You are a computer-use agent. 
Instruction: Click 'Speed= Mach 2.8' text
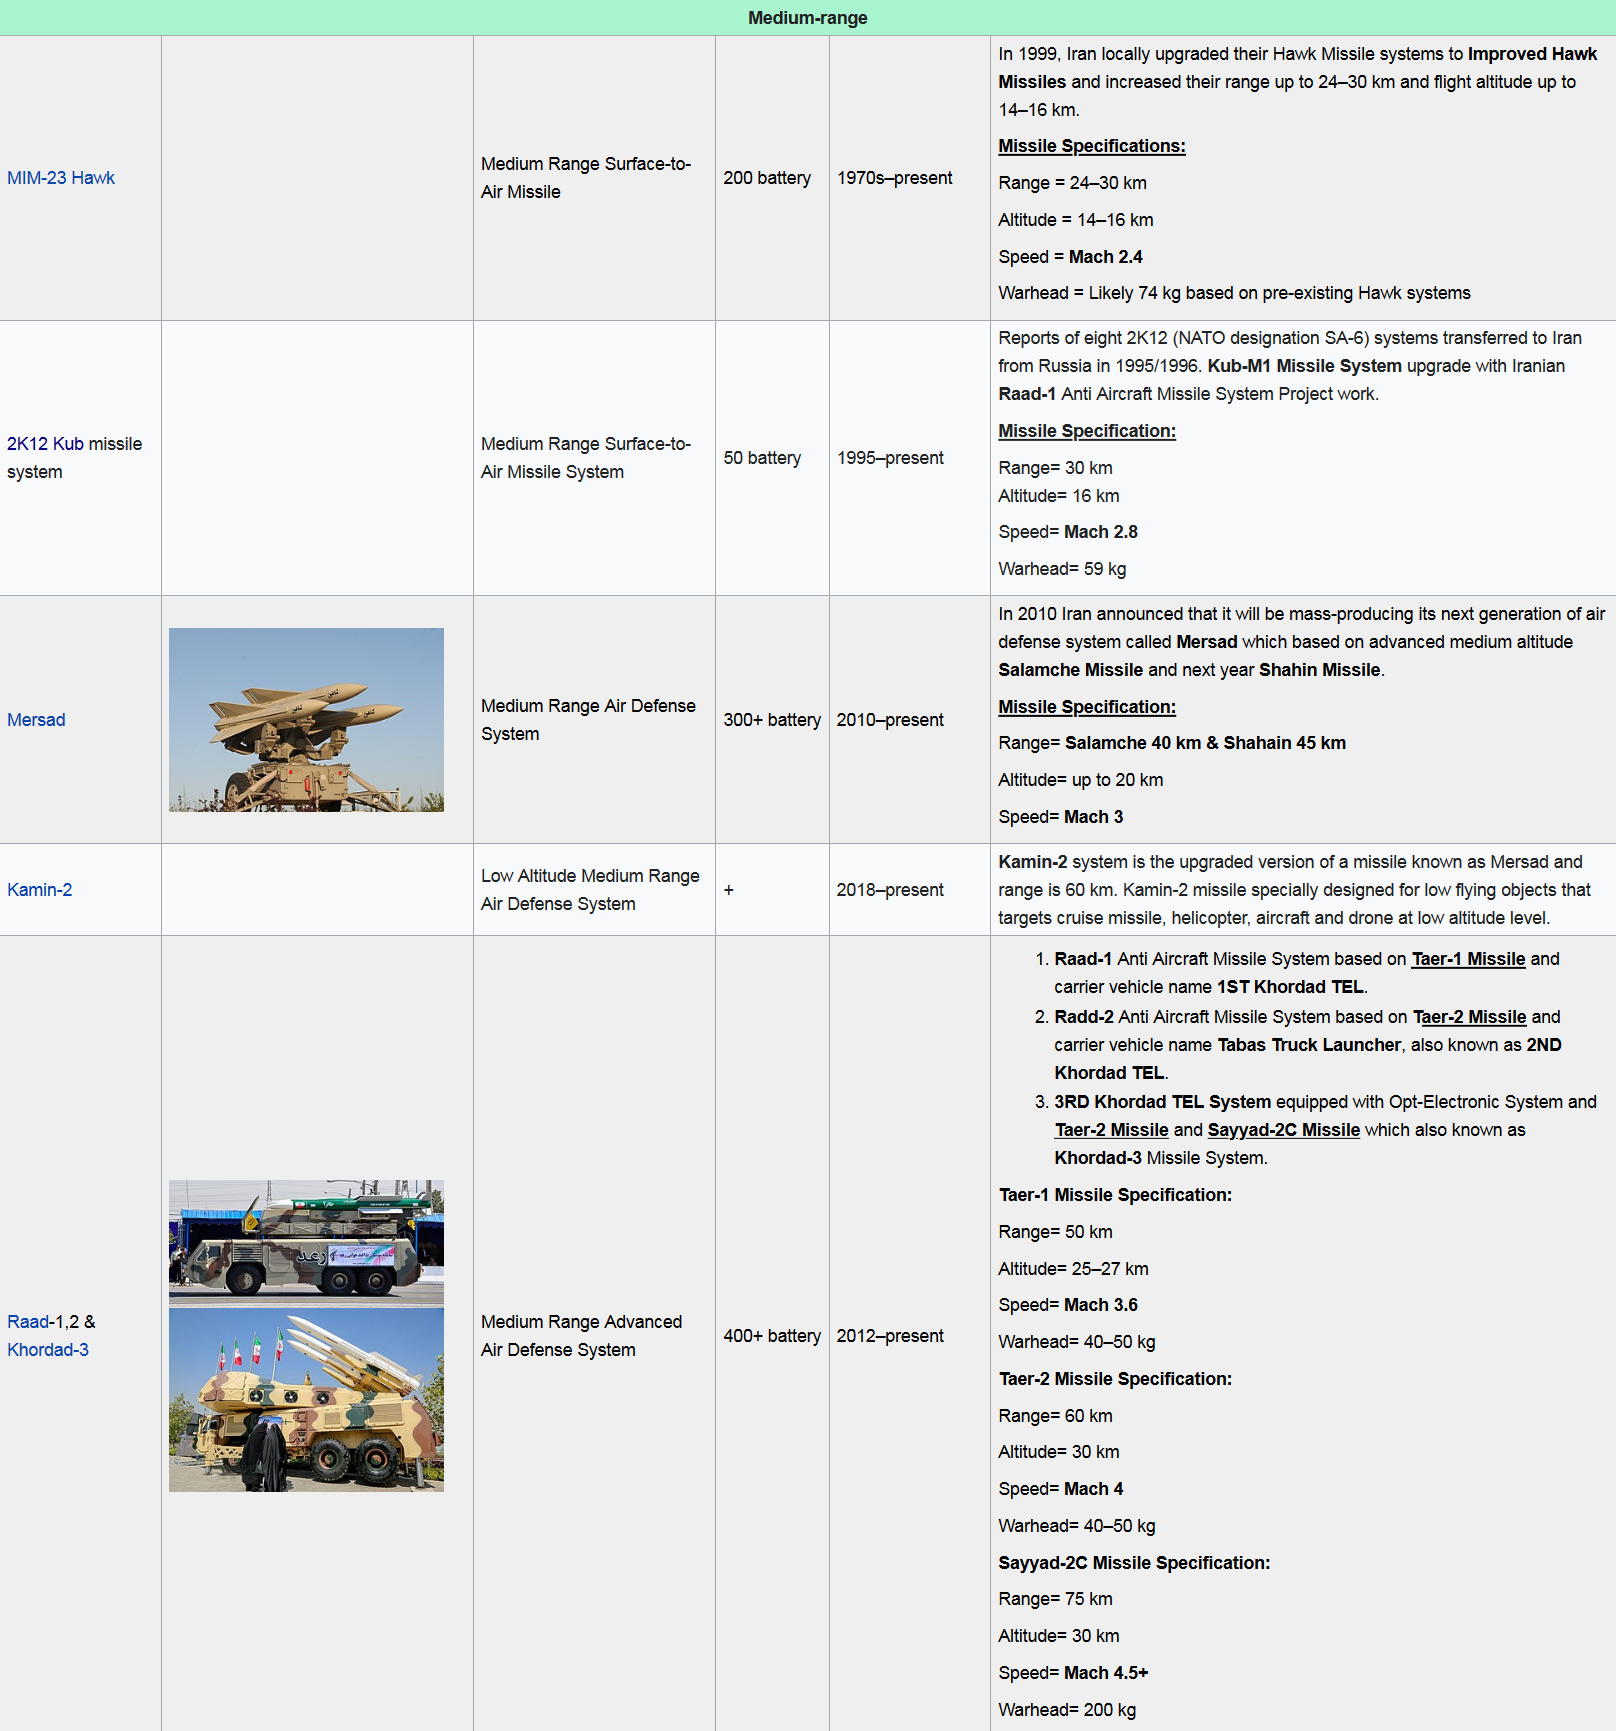pos(1068,532)
